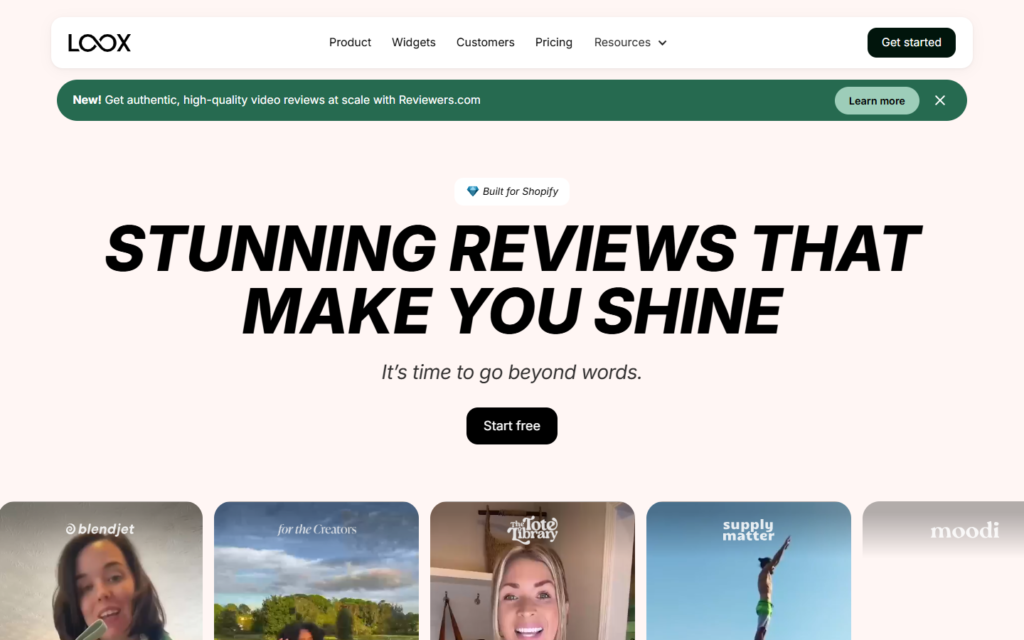Click the 'It's time to go beyond words.' text
The height and width of the screenshot is (640, 1024).
coord(512,372)
